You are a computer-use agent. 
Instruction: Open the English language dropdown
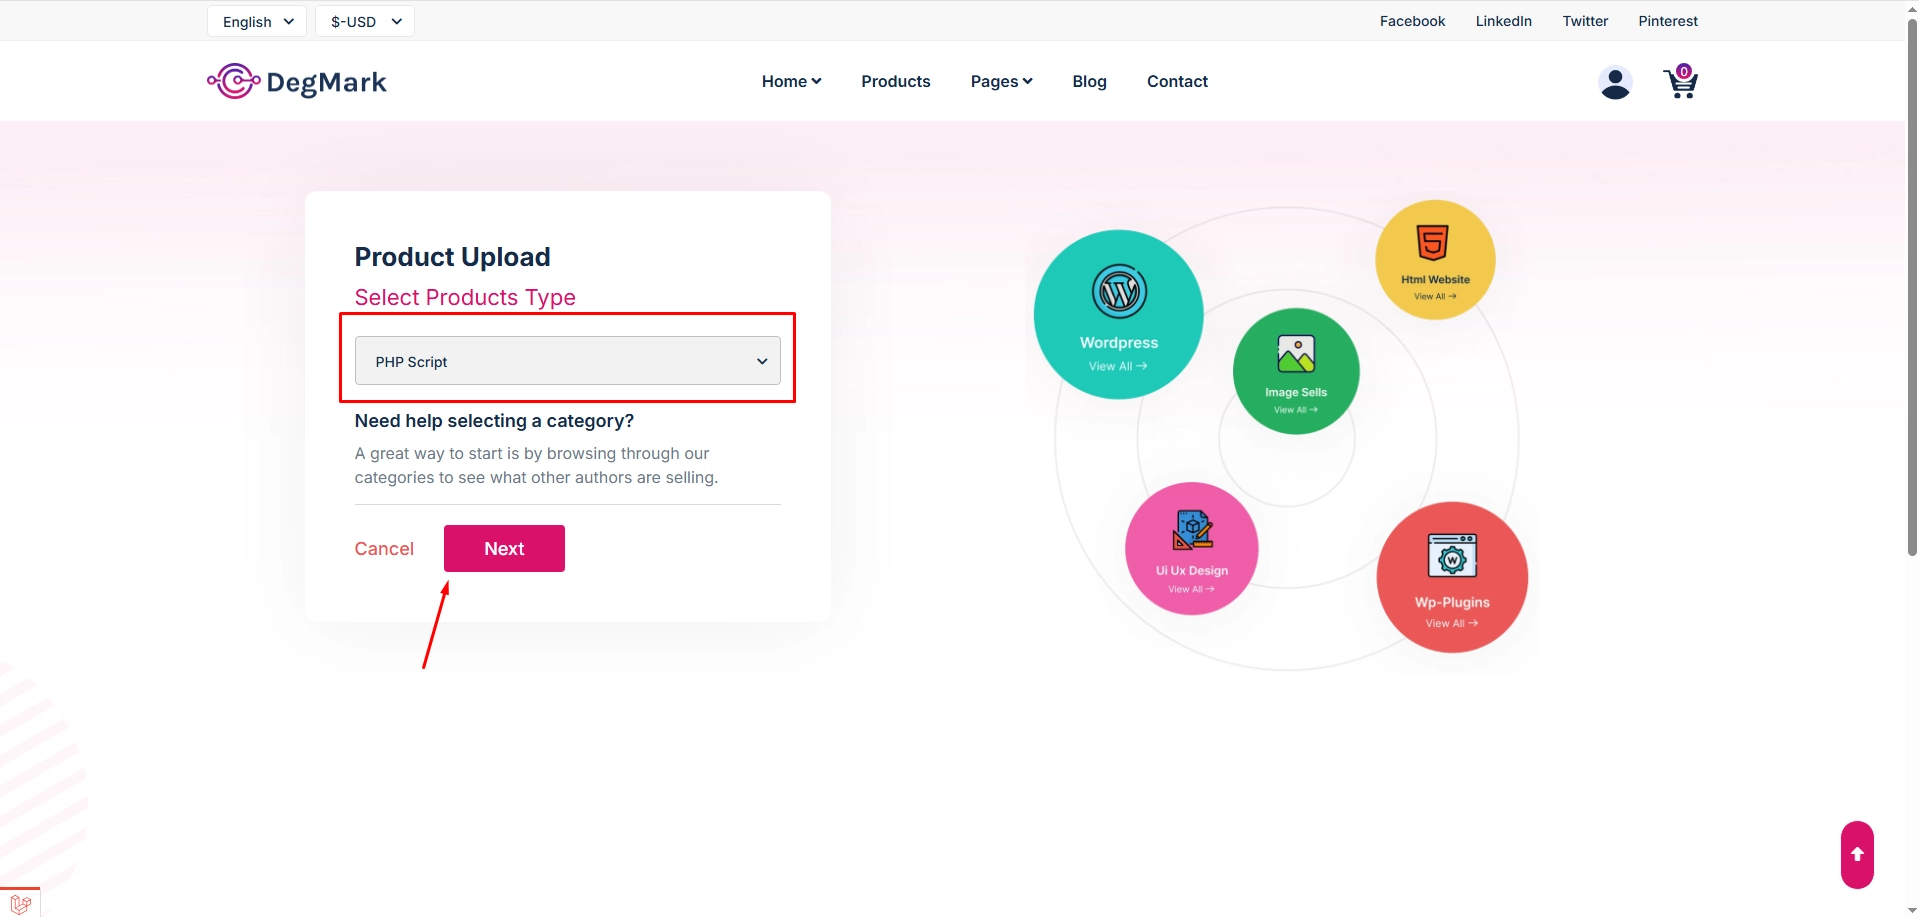point(257,21)
